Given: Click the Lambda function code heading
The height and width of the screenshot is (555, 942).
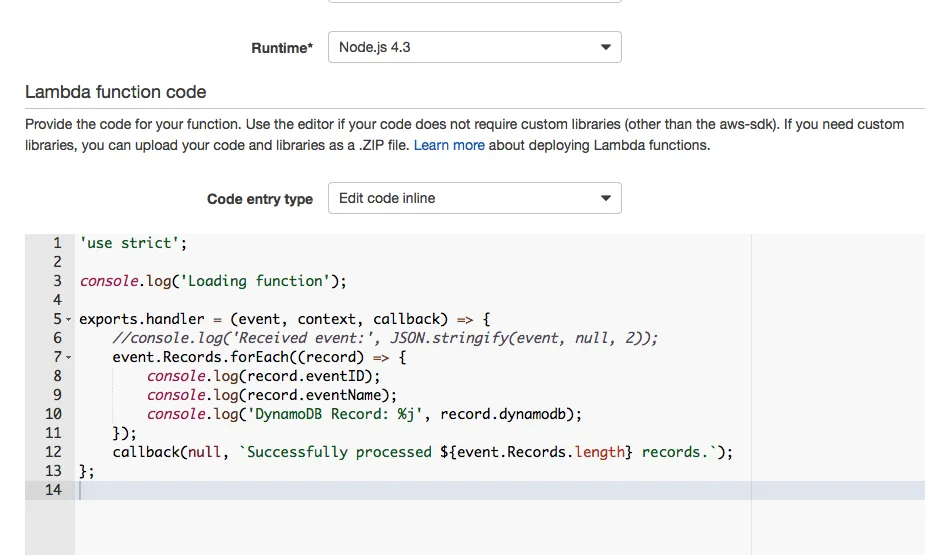Looking at the screenshot, I should (116, 92).
